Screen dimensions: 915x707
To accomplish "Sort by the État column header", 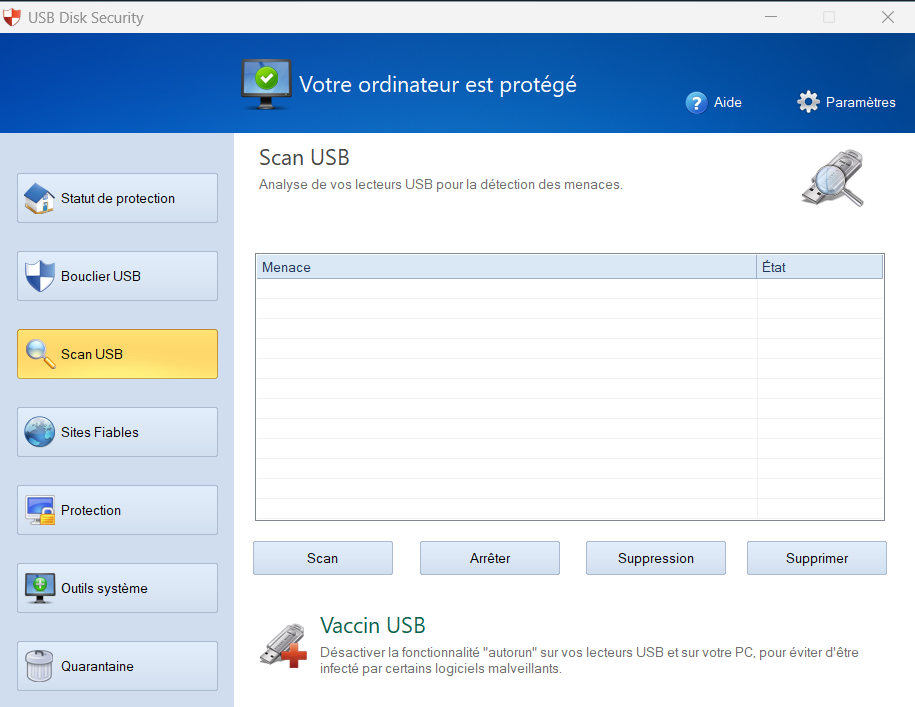I will pos(819,267).
